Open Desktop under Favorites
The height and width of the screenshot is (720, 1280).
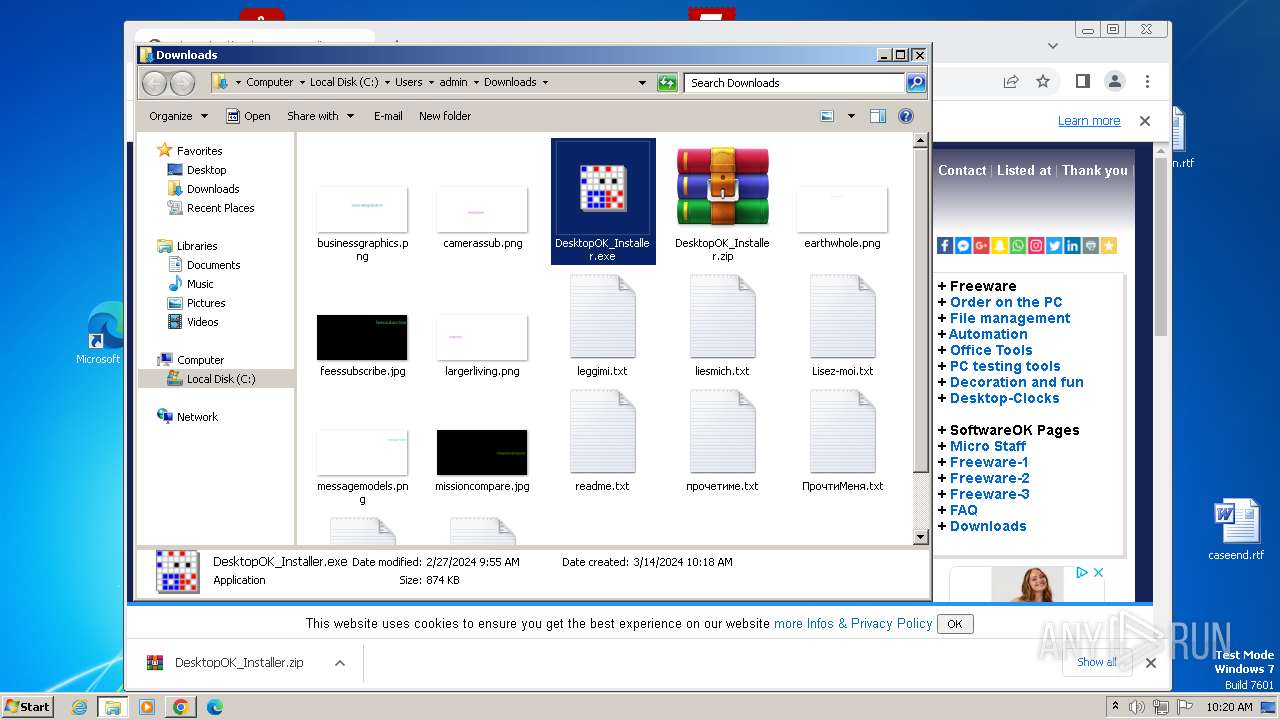pyautogui.click(x=206, y=170)
